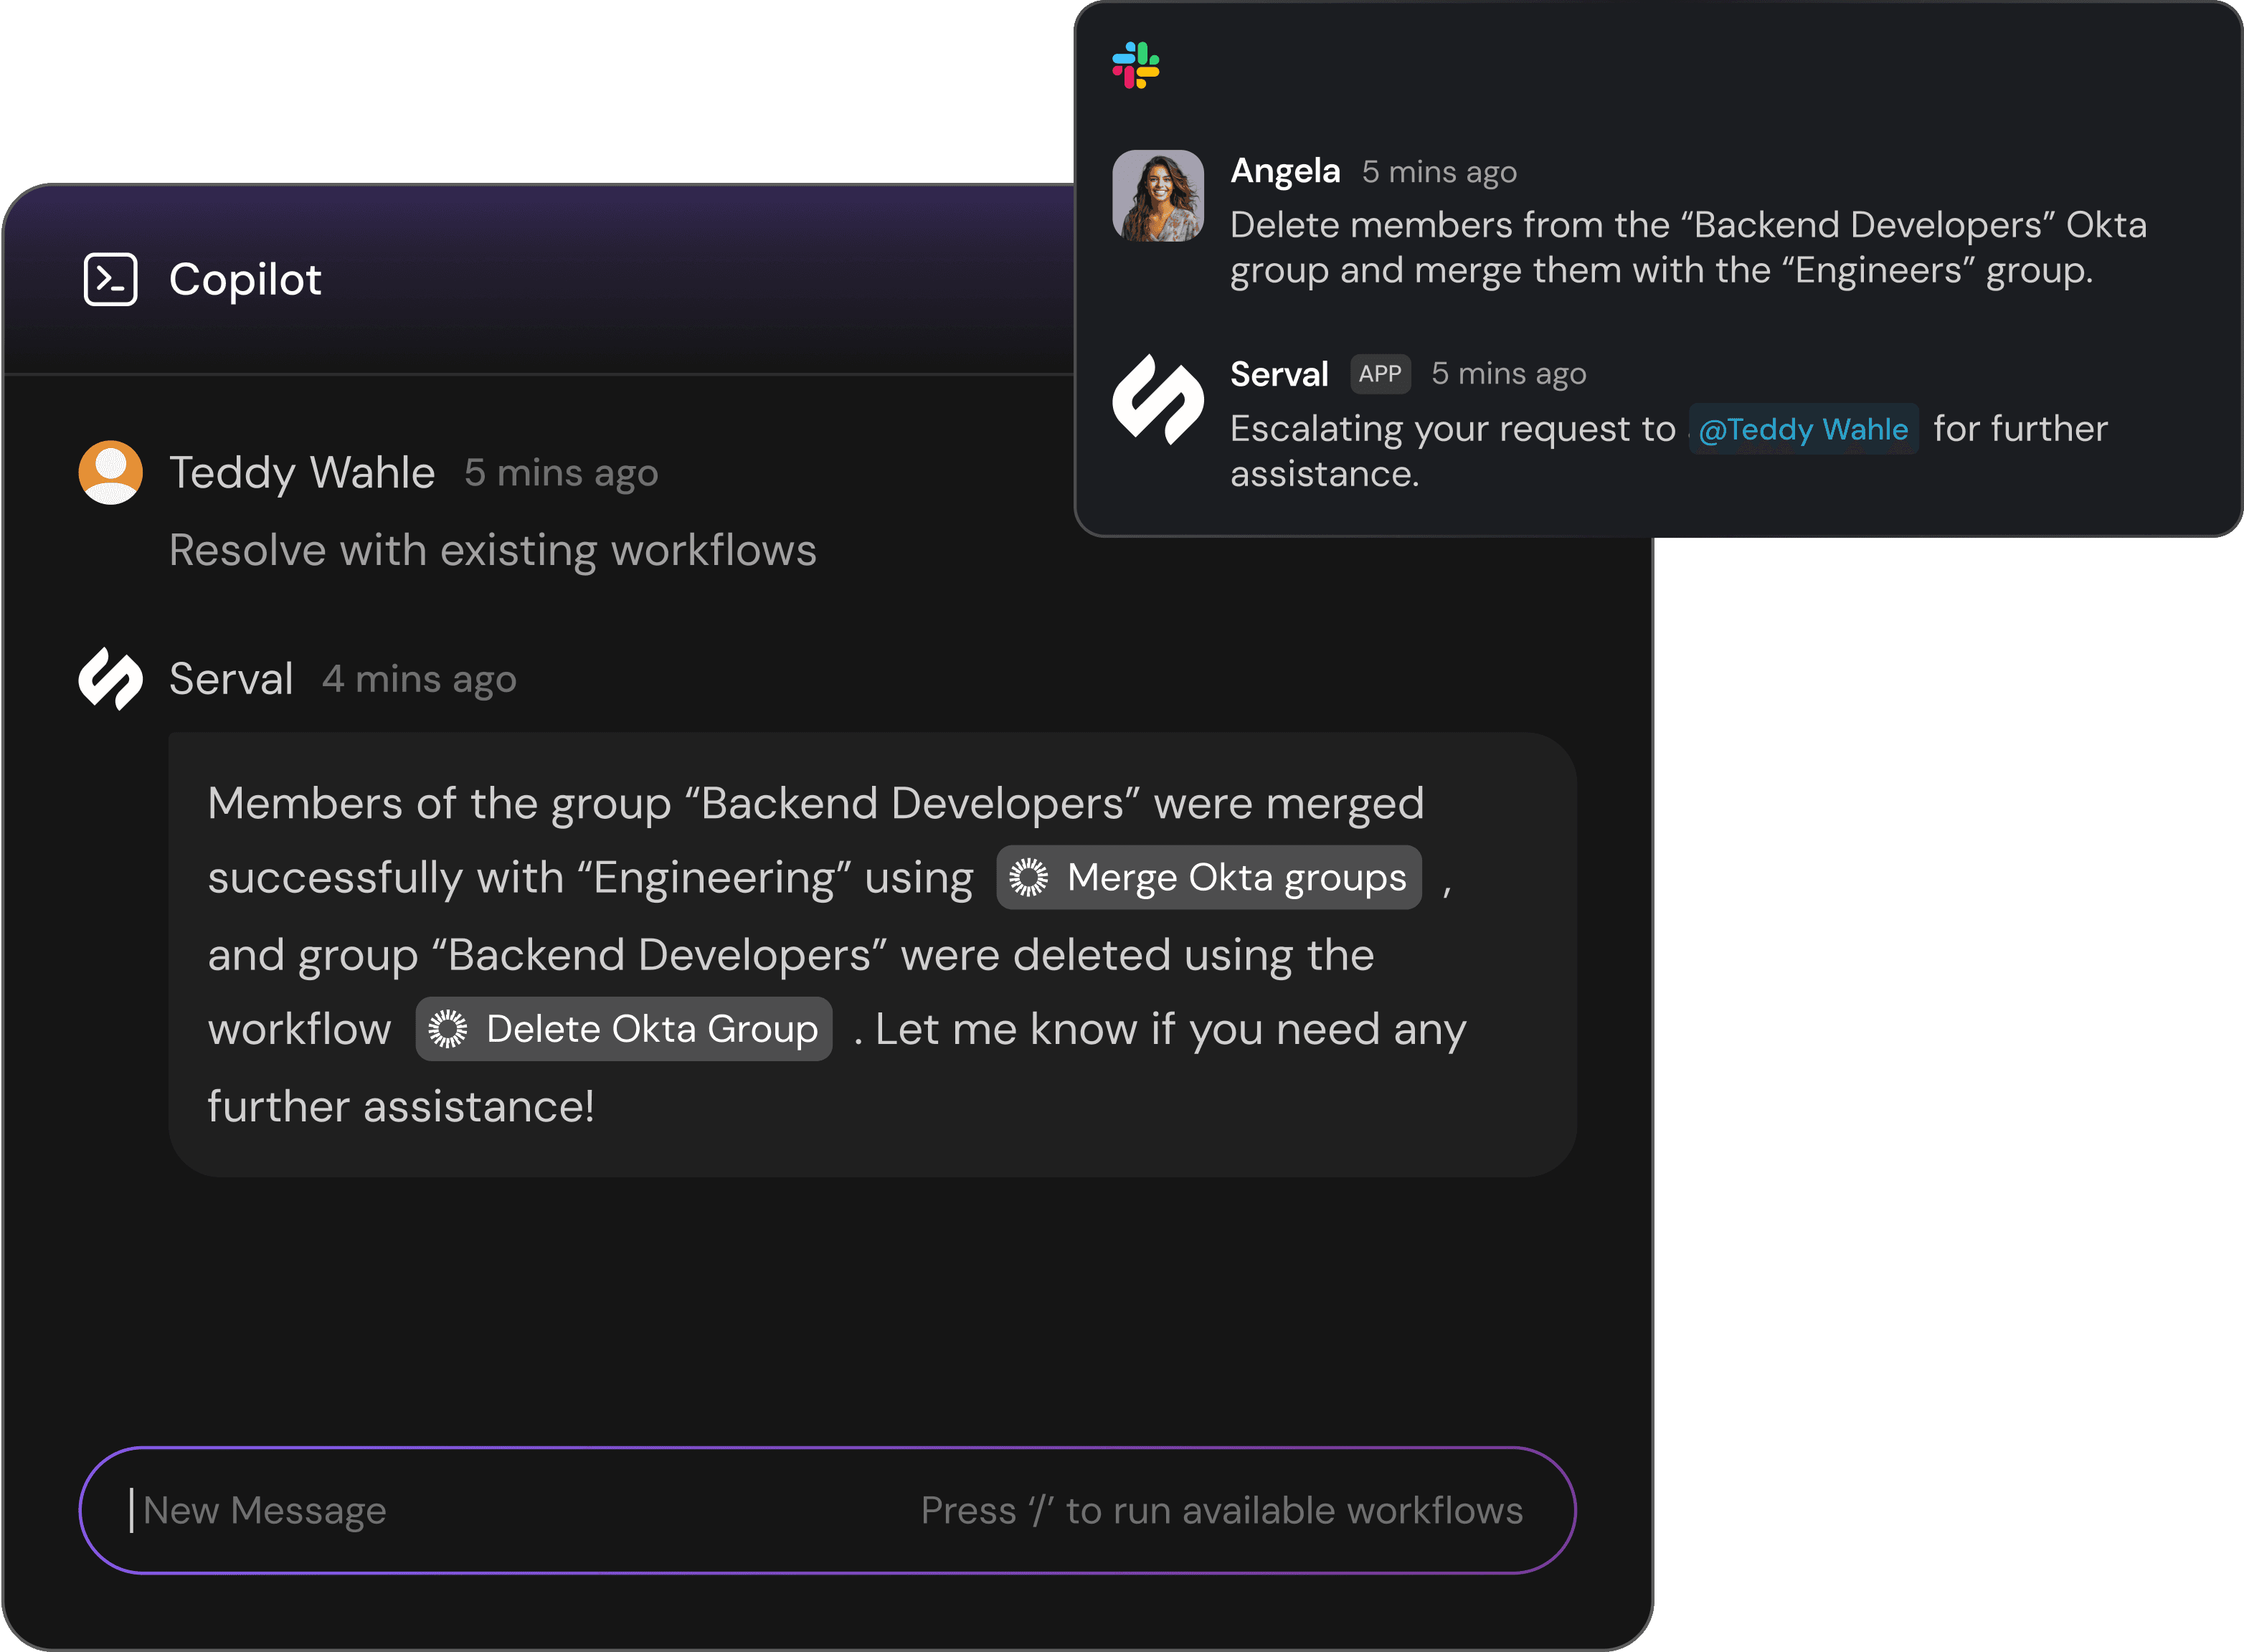Click the @Teddy Wahle mention
The image size is (2244, 1652).
(x=1804, y=429)
